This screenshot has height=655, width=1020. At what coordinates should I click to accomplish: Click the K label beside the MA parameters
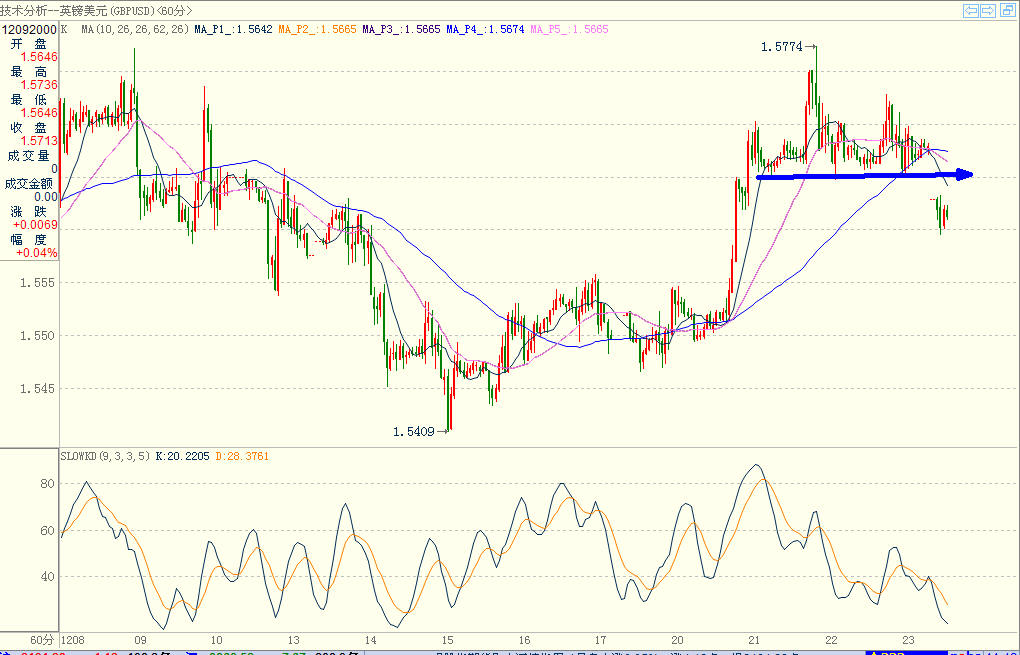pos(64,29)
